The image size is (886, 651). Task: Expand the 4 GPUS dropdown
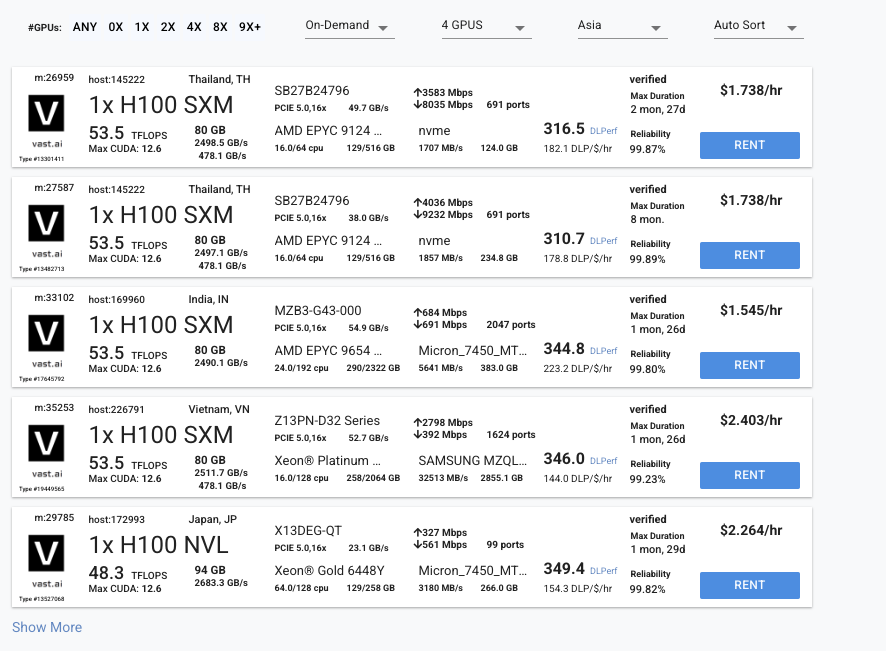pyautogui.click(x=486, y=26)
